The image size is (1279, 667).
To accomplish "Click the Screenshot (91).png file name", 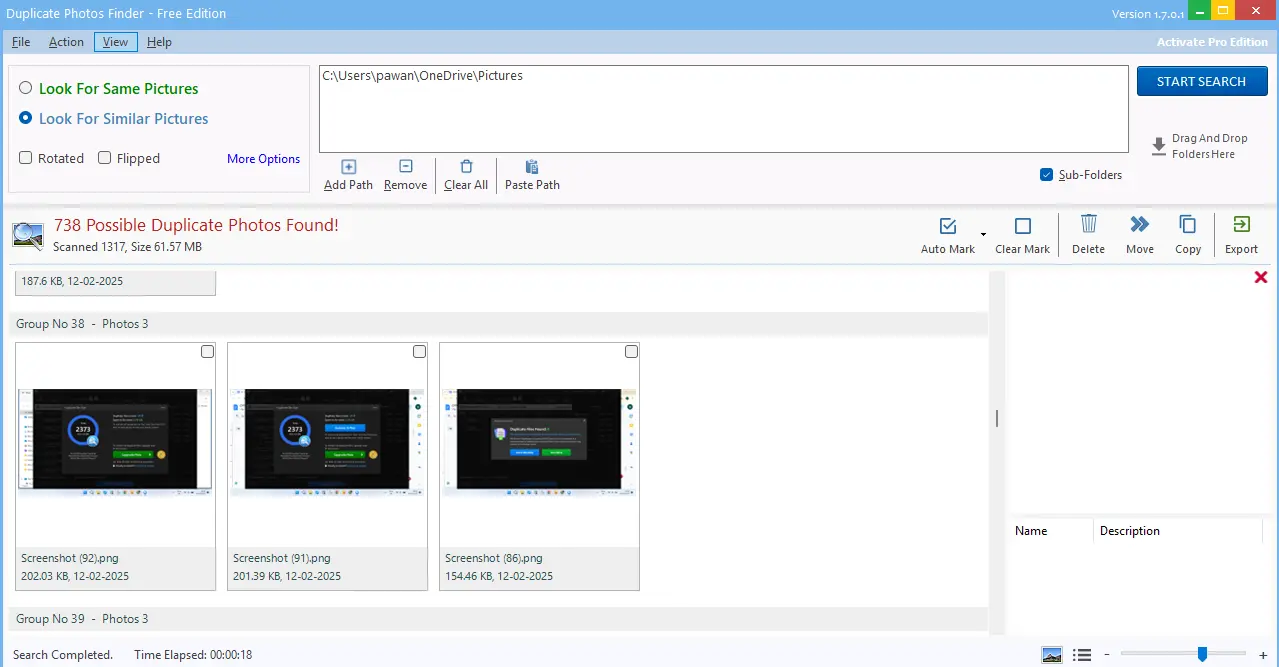I will click(282, 558).
